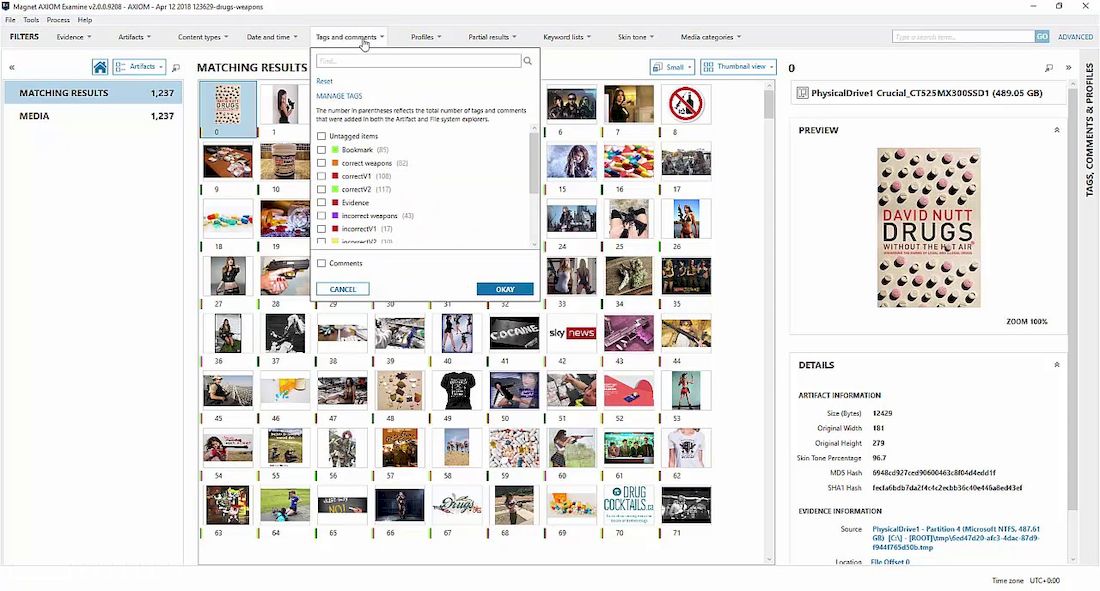Screen dimensions: 1100x591
Task: Open the PhysicalDrive1 source path link
Action: click(956, 538)
